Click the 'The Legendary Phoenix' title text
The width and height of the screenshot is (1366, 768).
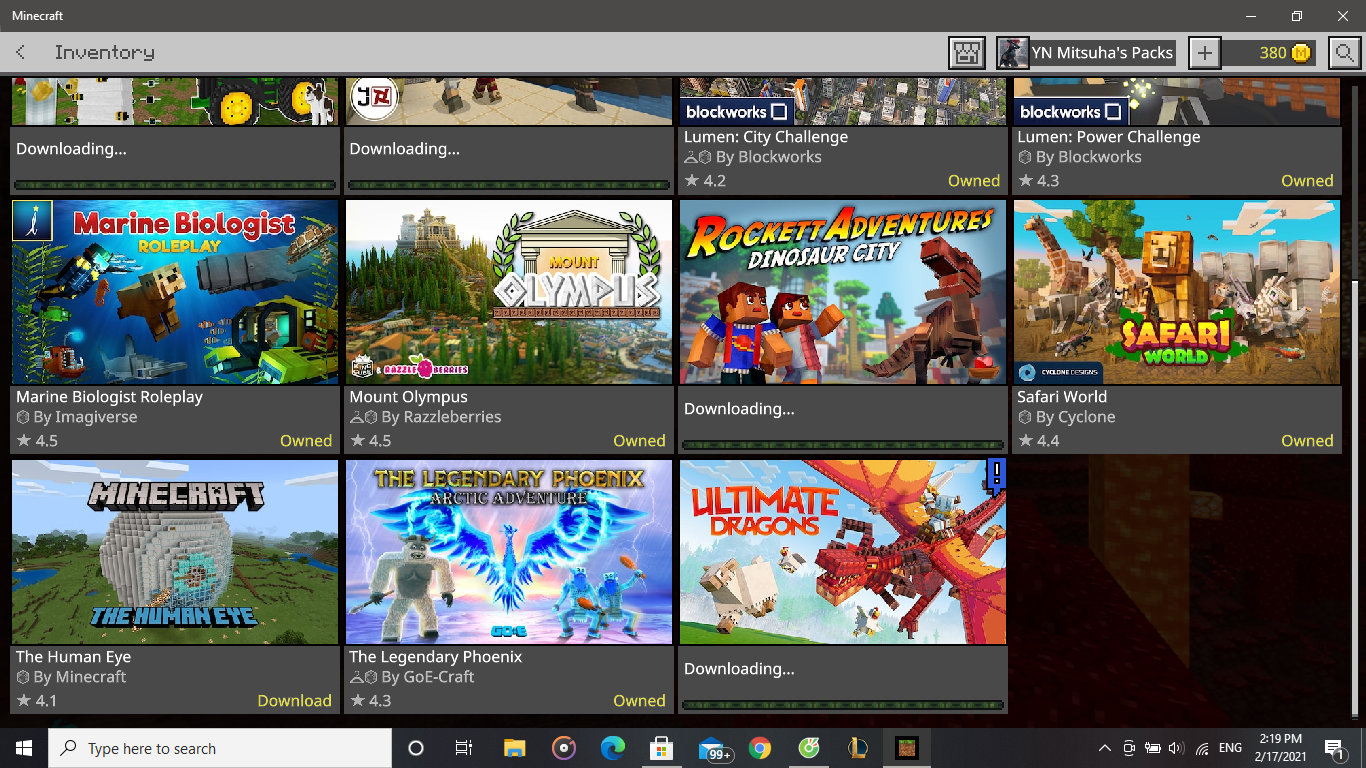(436, 657)
